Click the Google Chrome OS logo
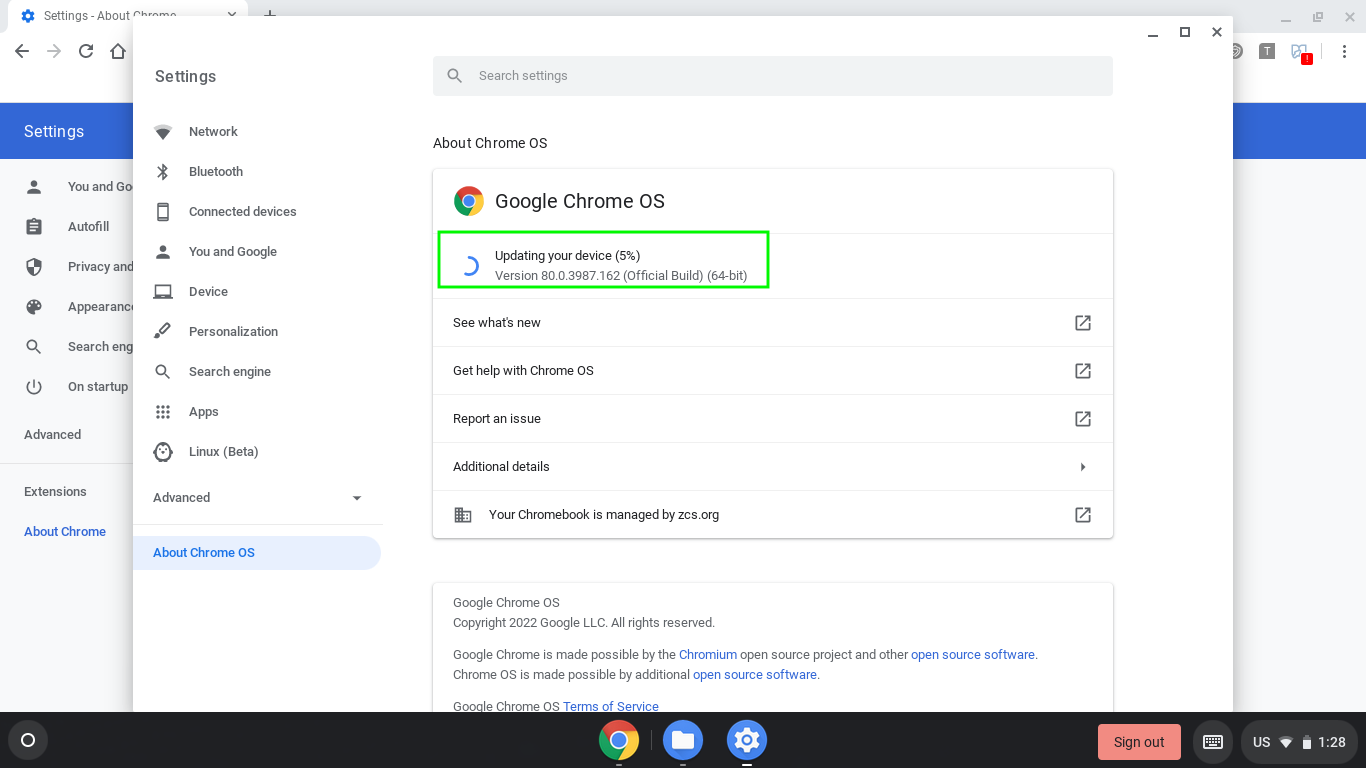Viewport: 1366px width, 768px height. coord(469,201)
